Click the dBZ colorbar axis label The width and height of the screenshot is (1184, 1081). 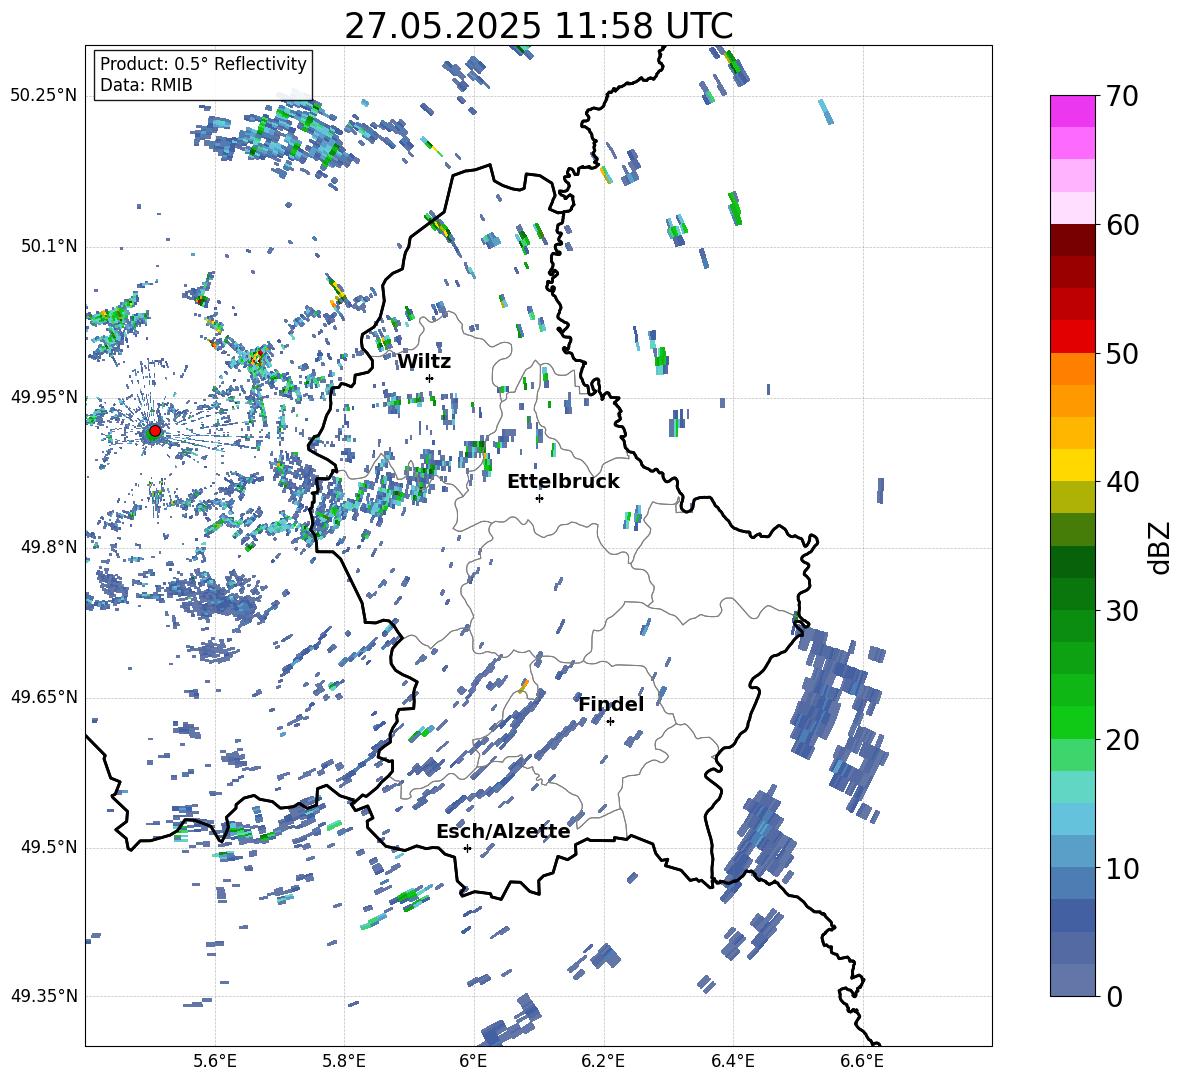[1160, 547]
